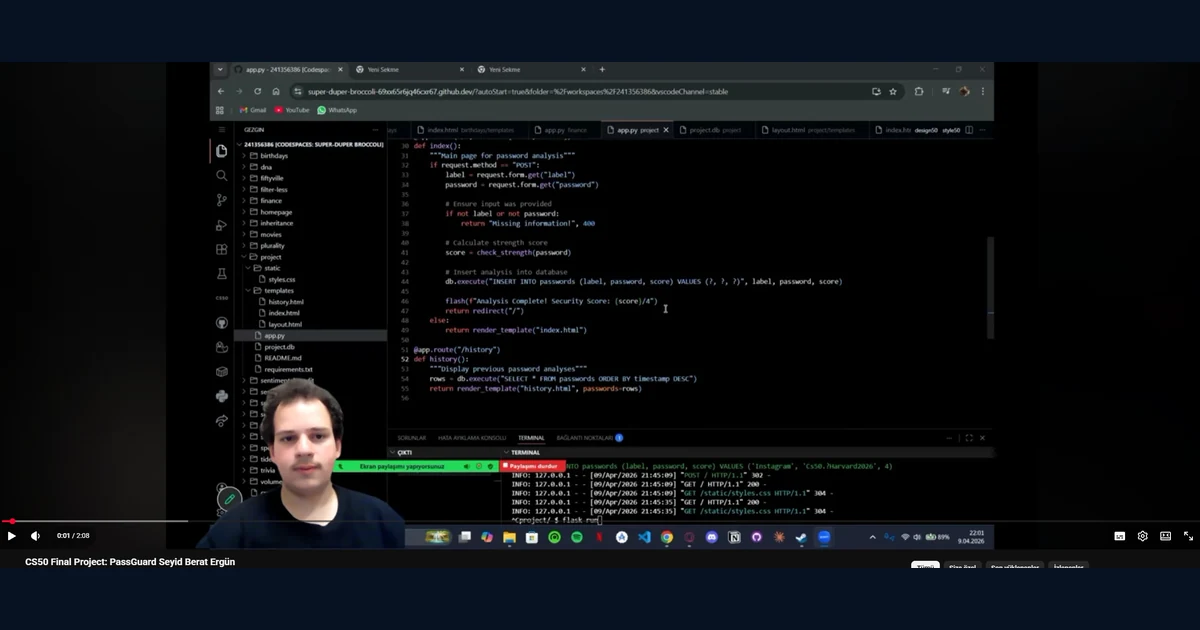This screenshot has width=1200, height=630.
Task: Close the bottom panel
Action: tap(982, 438)
